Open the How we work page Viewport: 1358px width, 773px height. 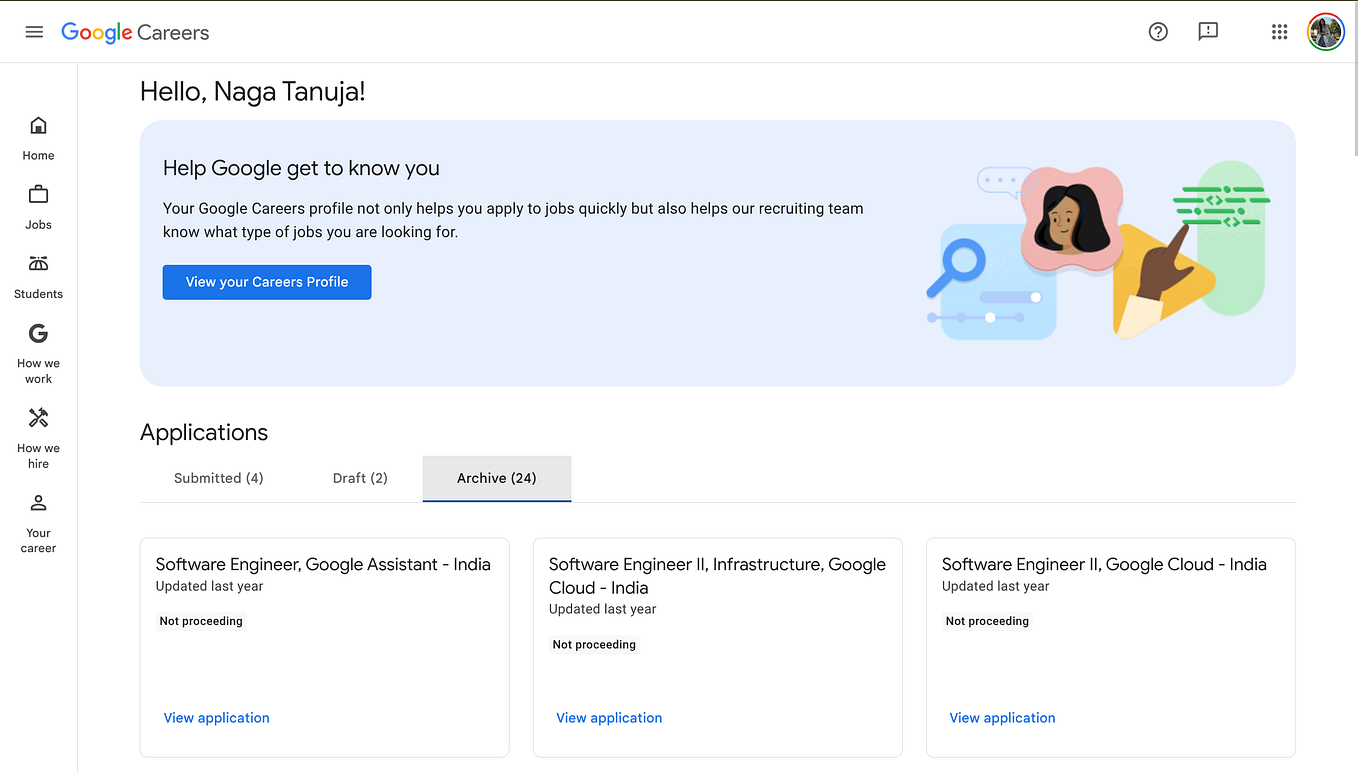click(x=38, y=350)
